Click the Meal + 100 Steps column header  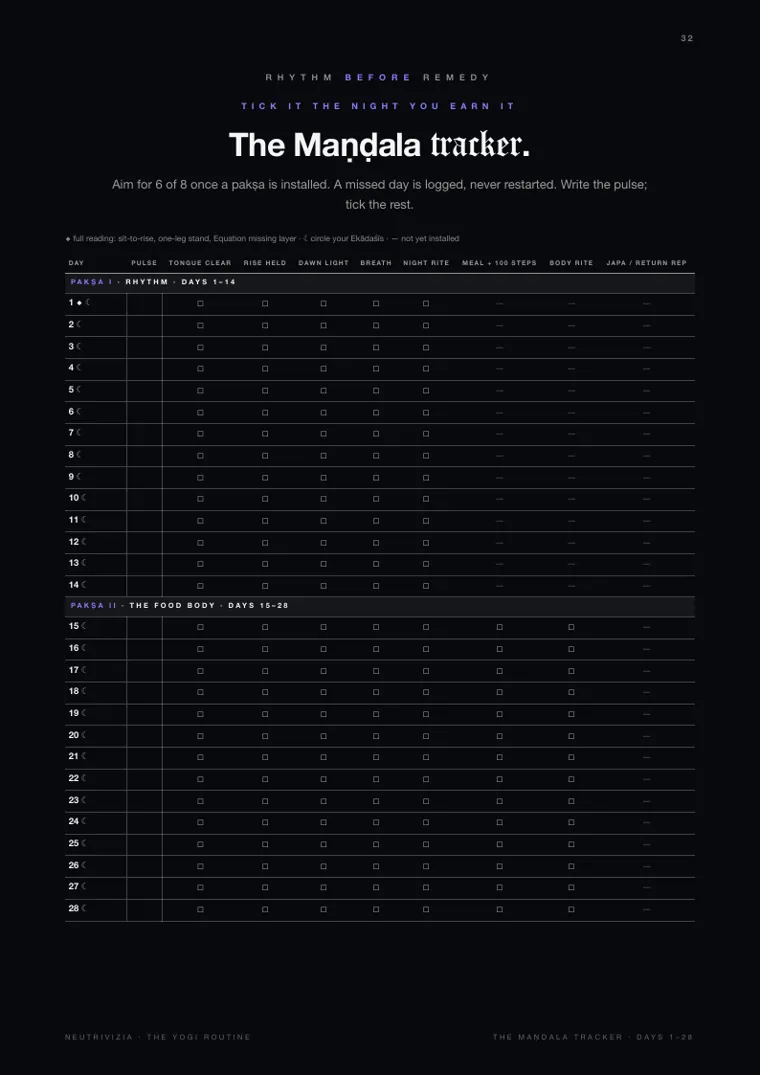point(500,263)
